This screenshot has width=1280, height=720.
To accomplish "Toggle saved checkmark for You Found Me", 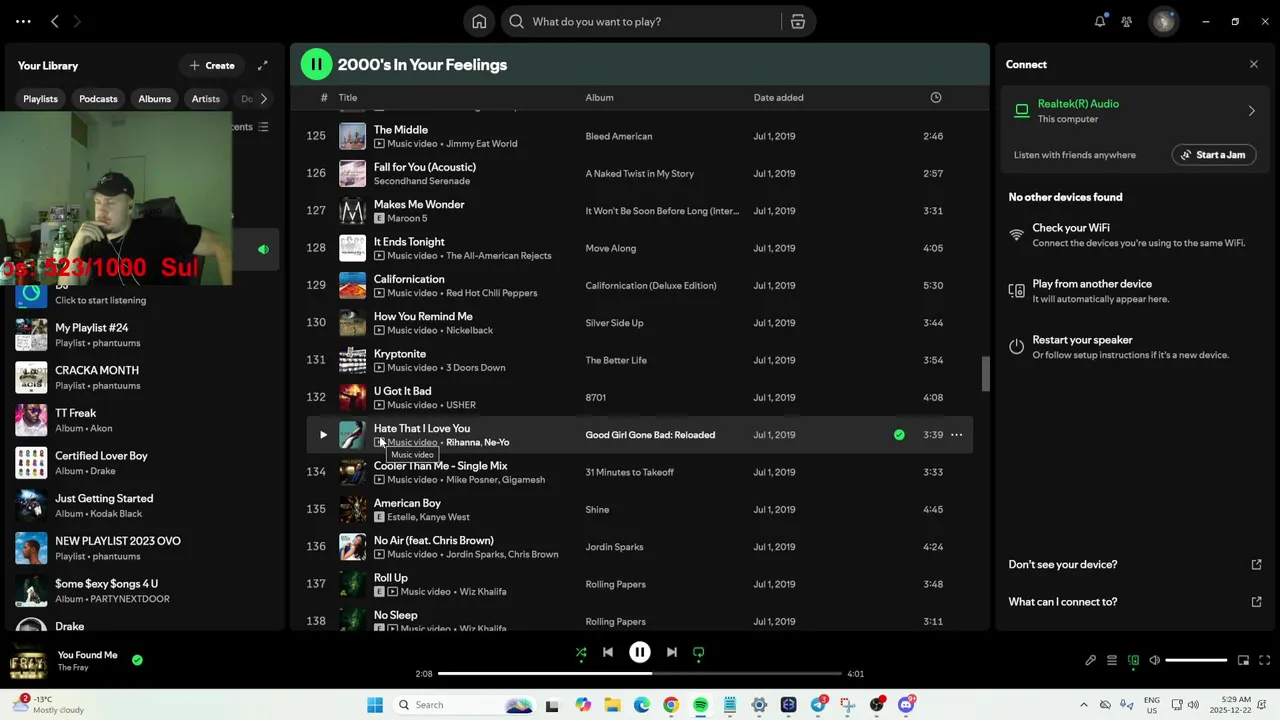I will [x=137, y=660].
